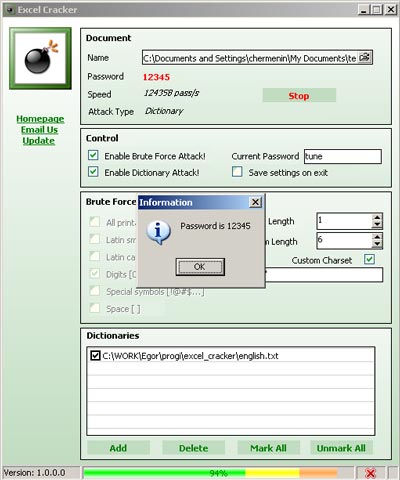
Task: Add a dictionary file
Action: click(118, 448)
